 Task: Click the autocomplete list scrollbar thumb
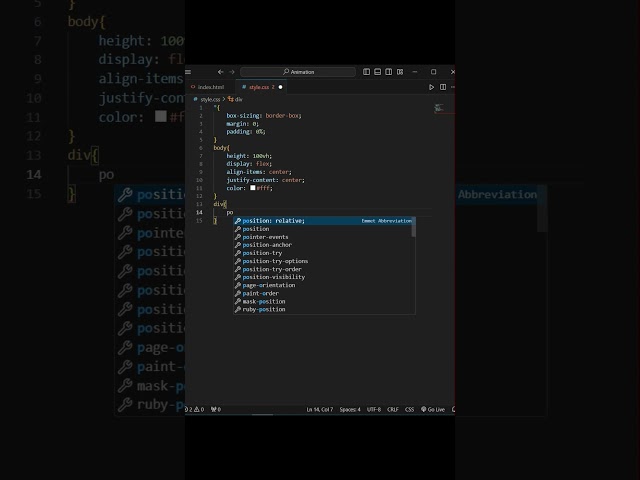413,227
